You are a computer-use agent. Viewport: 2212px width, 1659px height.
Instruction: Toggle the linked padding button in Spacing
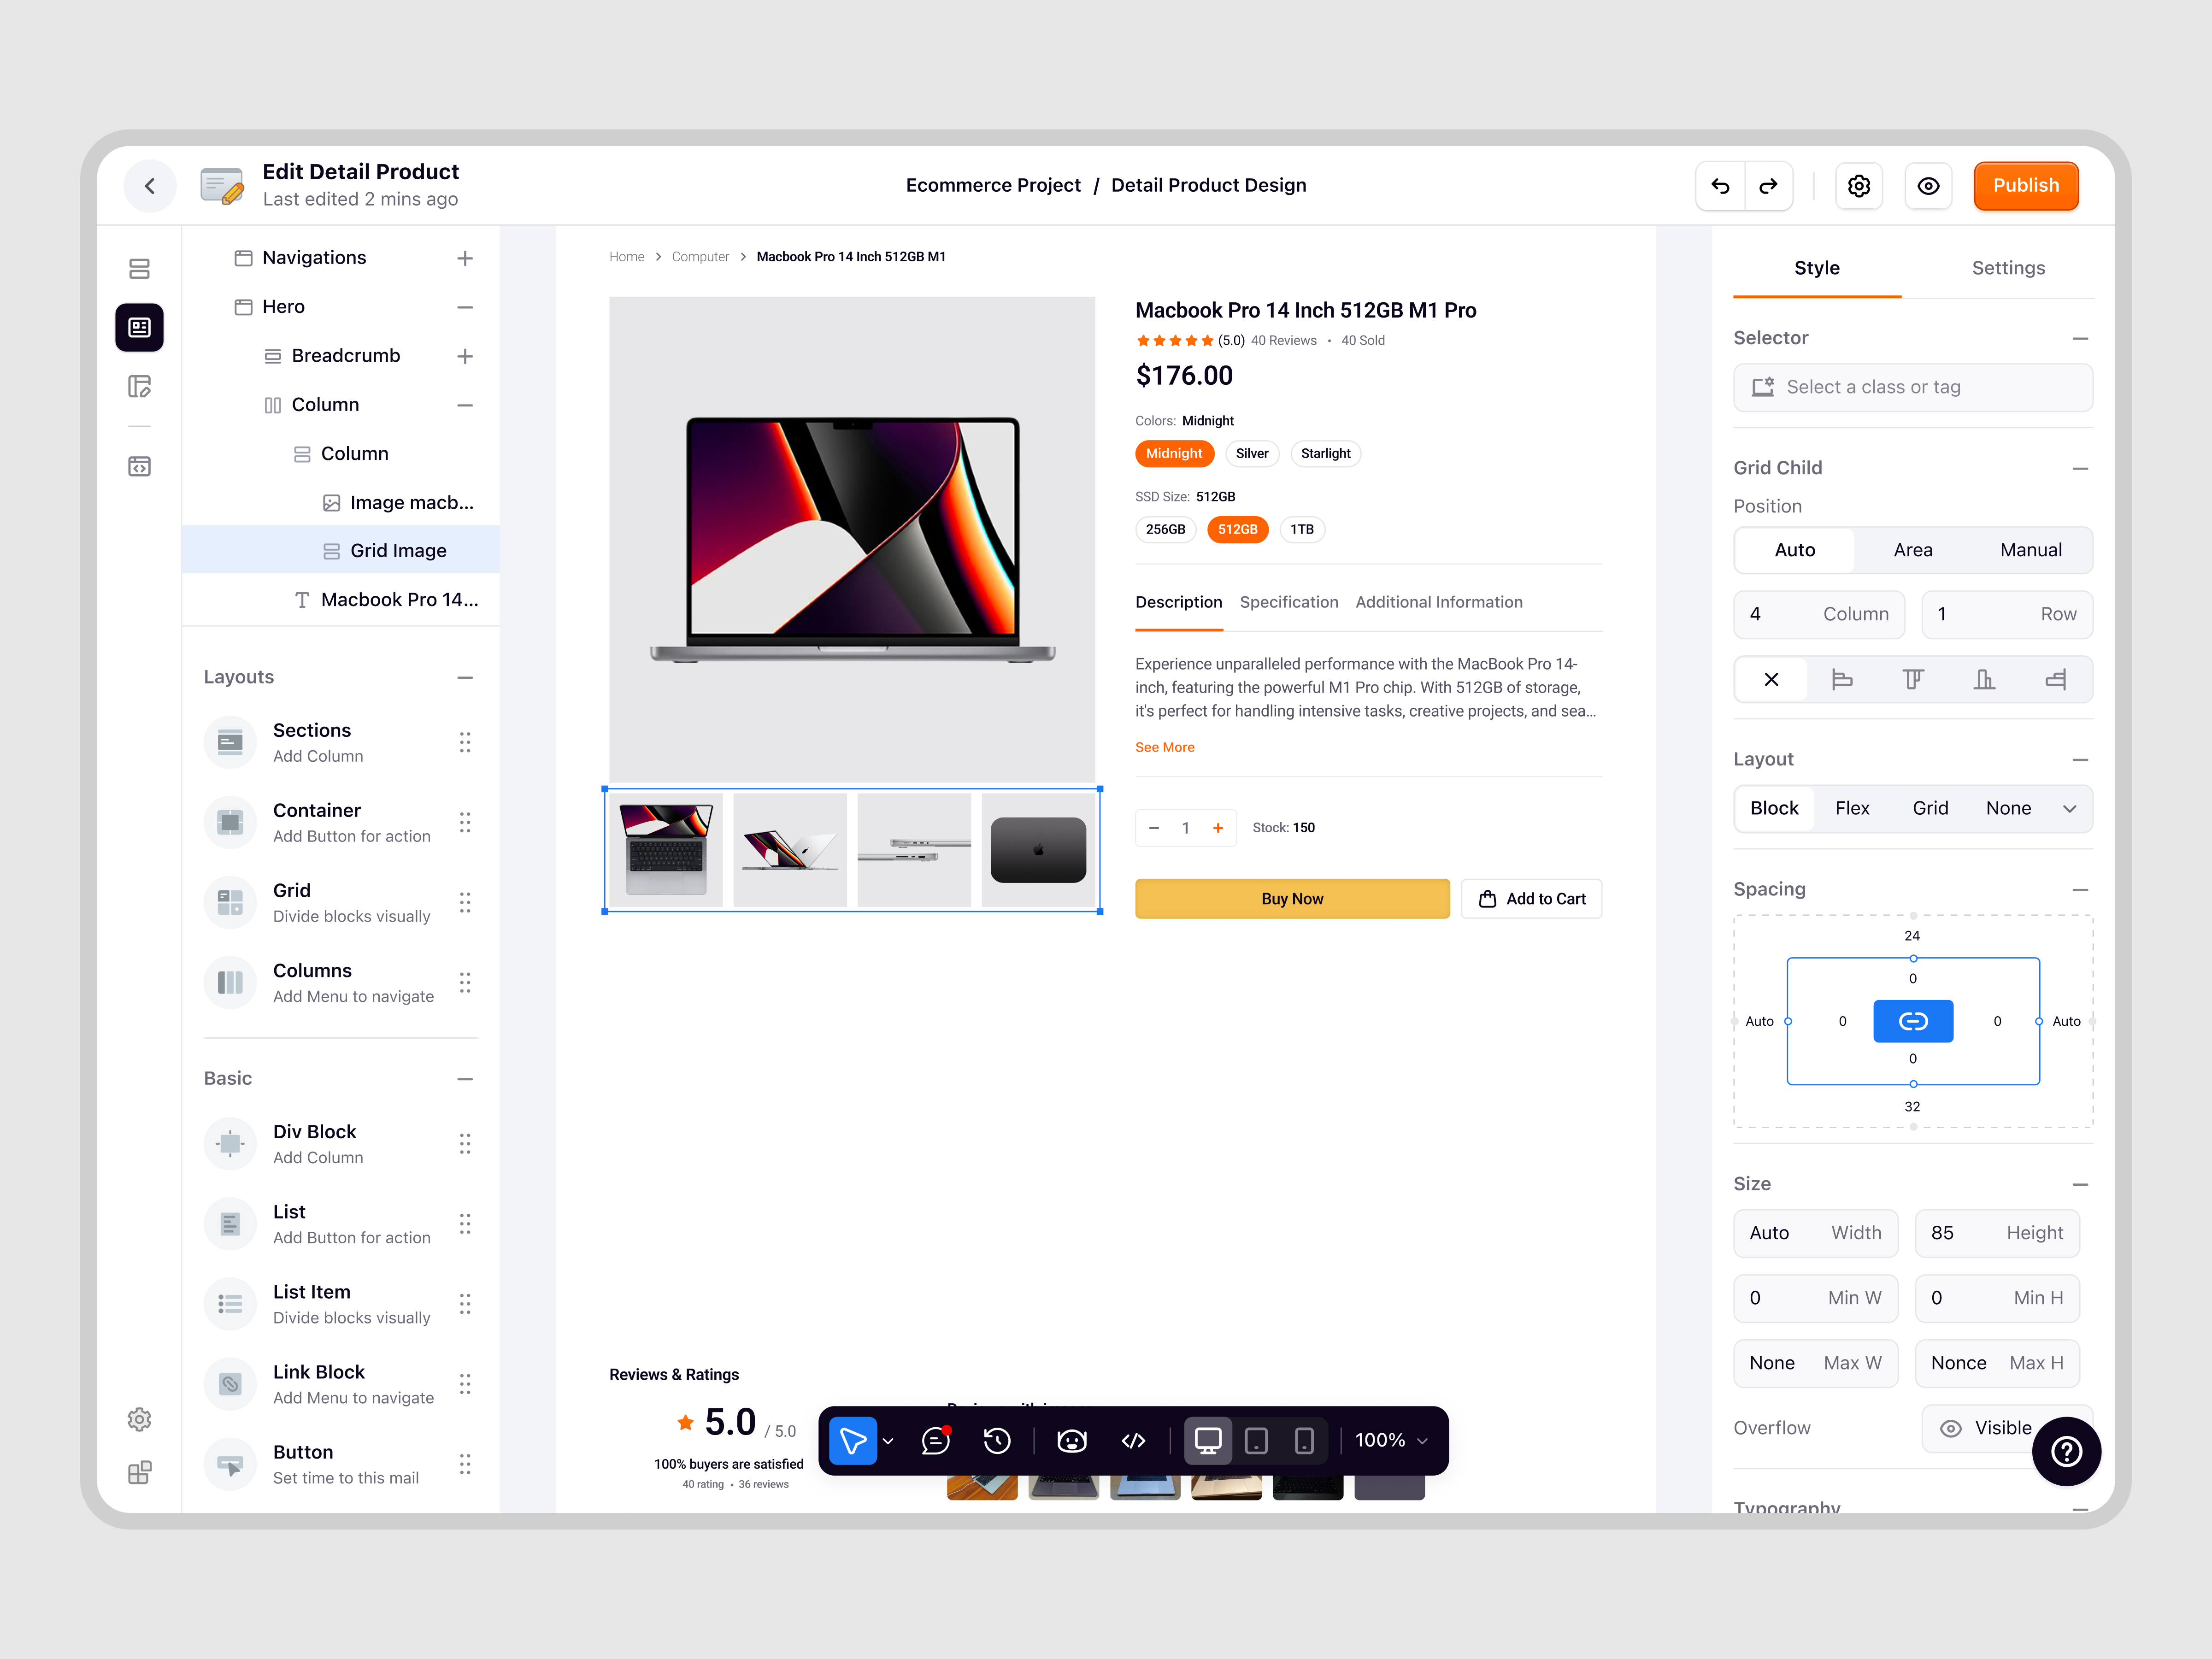tap(1913, 1022)
